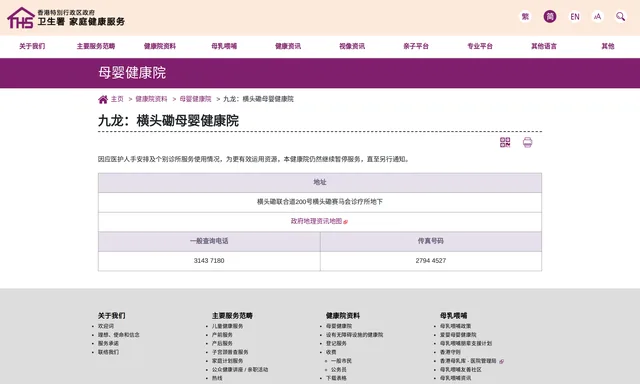Open footer link 欢迎词
This screenshot has width=640, height=384.
point(106,326)
